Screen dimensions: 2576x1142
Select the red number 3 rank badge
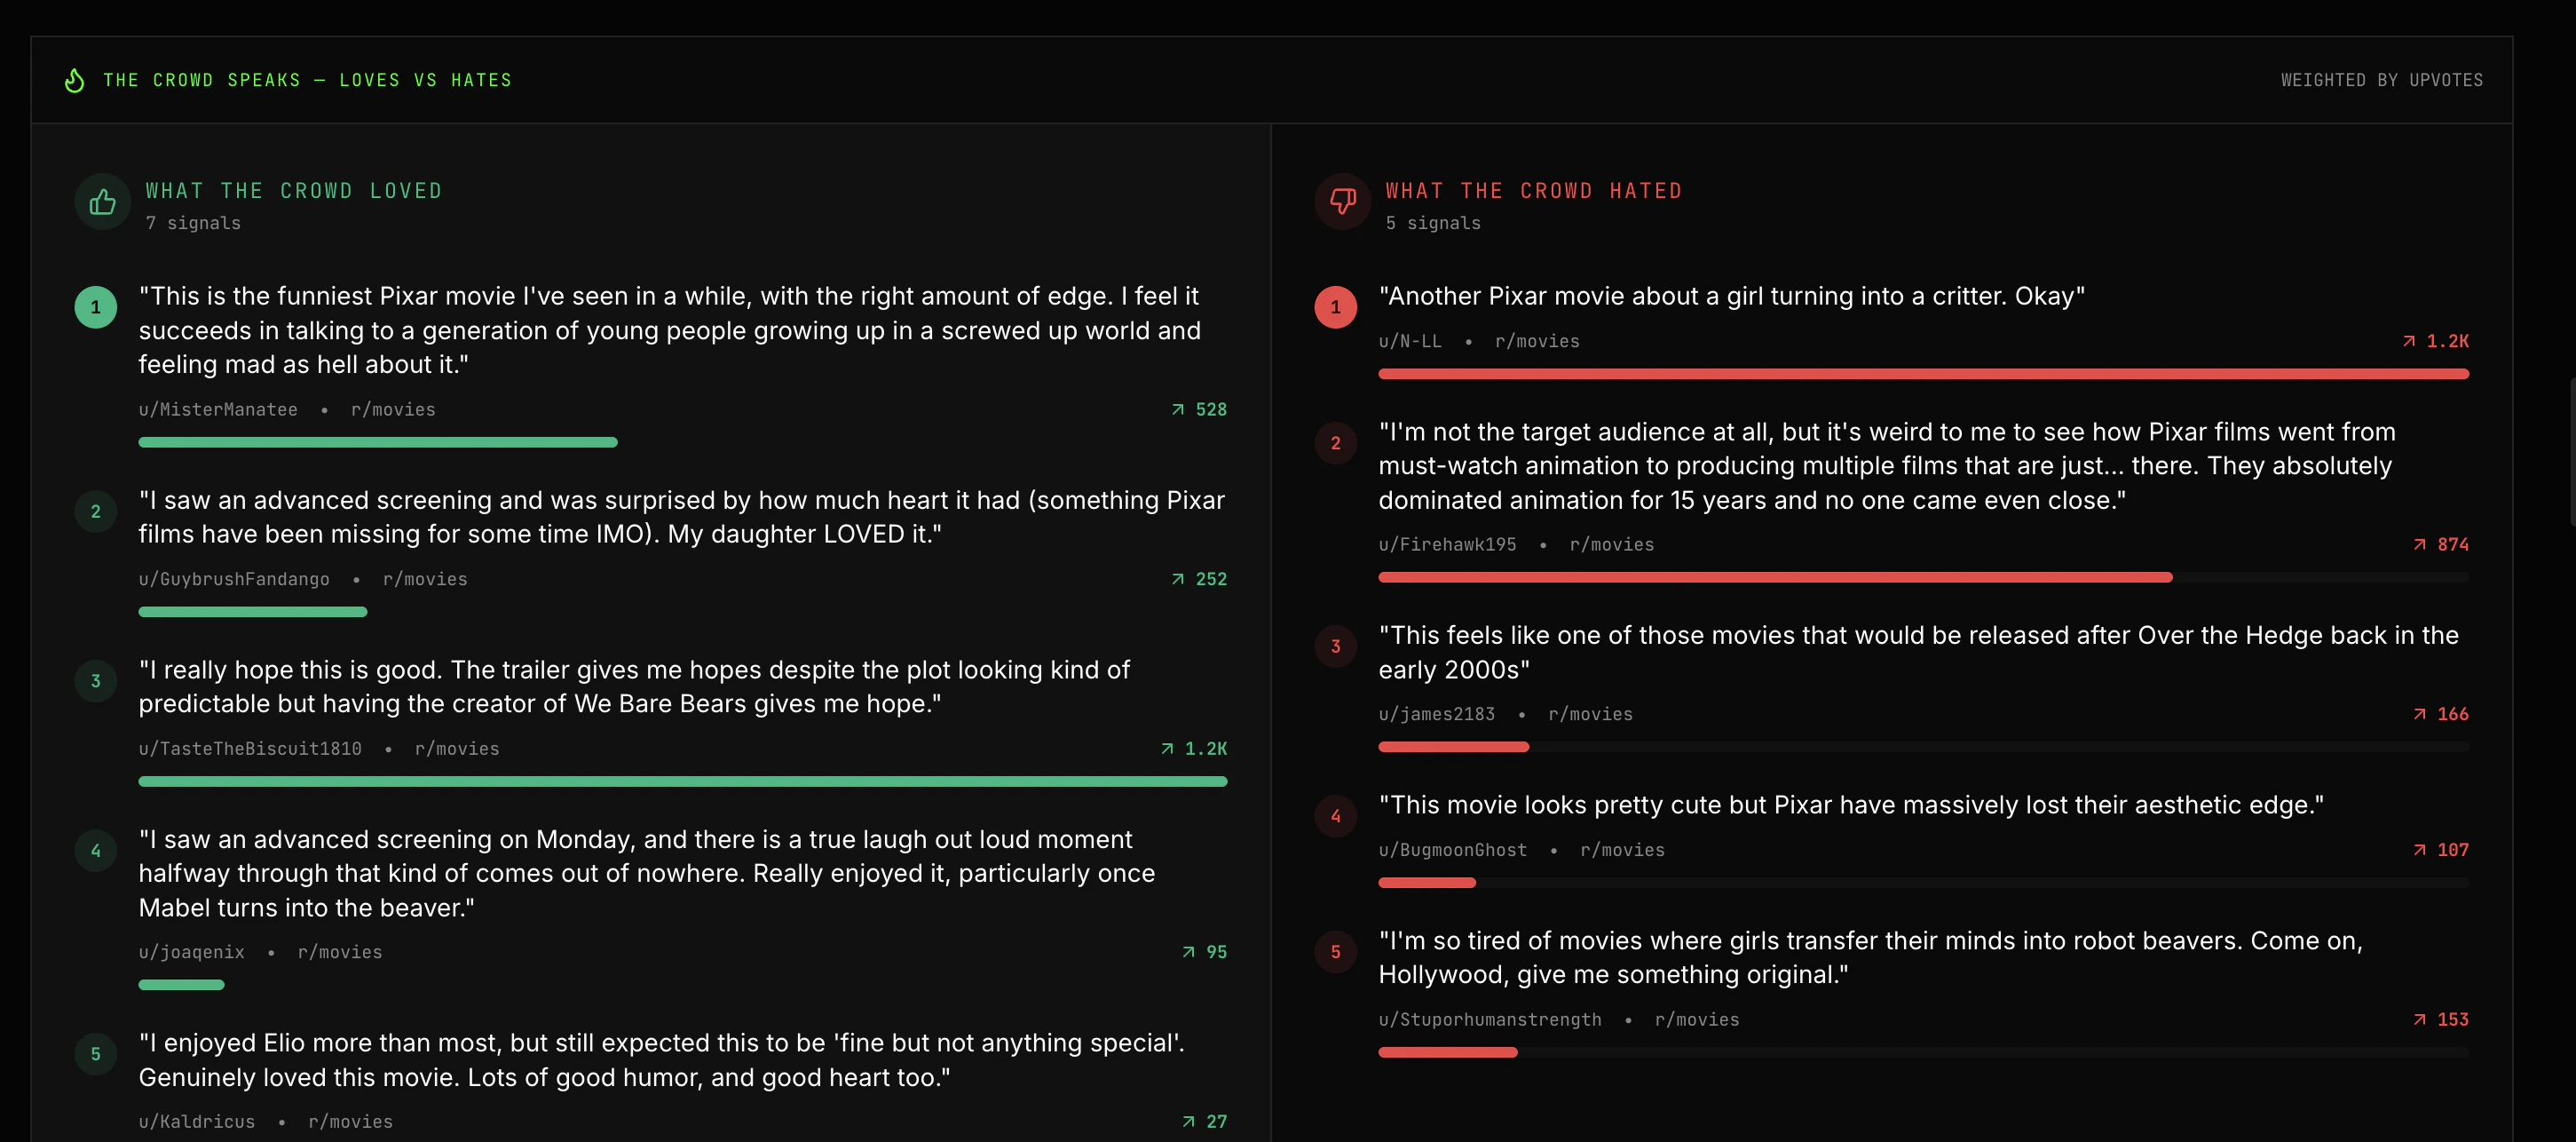pos(1335,646)
